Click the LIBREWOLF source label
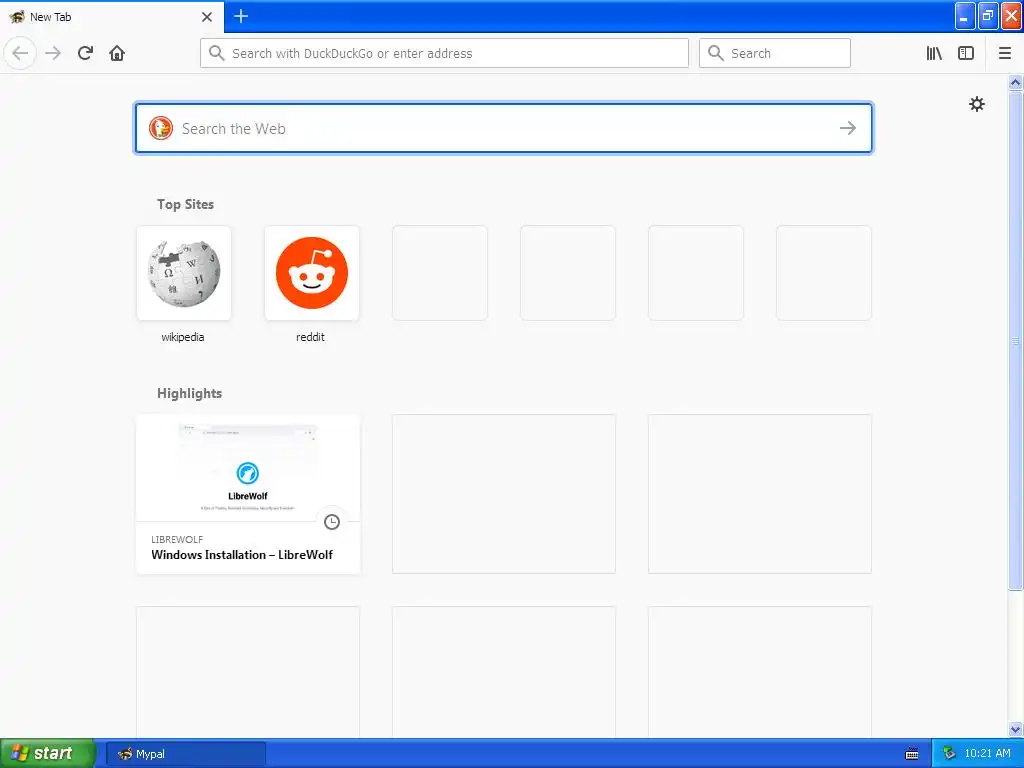 [x=177, y=539]
